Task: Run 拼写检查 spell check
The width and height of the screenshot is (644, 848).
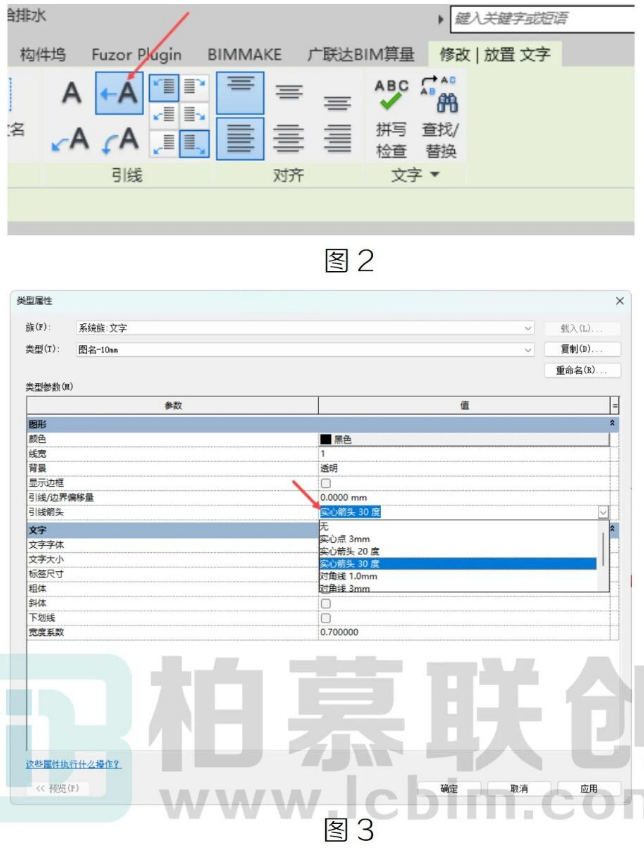Action: [391, 118]
